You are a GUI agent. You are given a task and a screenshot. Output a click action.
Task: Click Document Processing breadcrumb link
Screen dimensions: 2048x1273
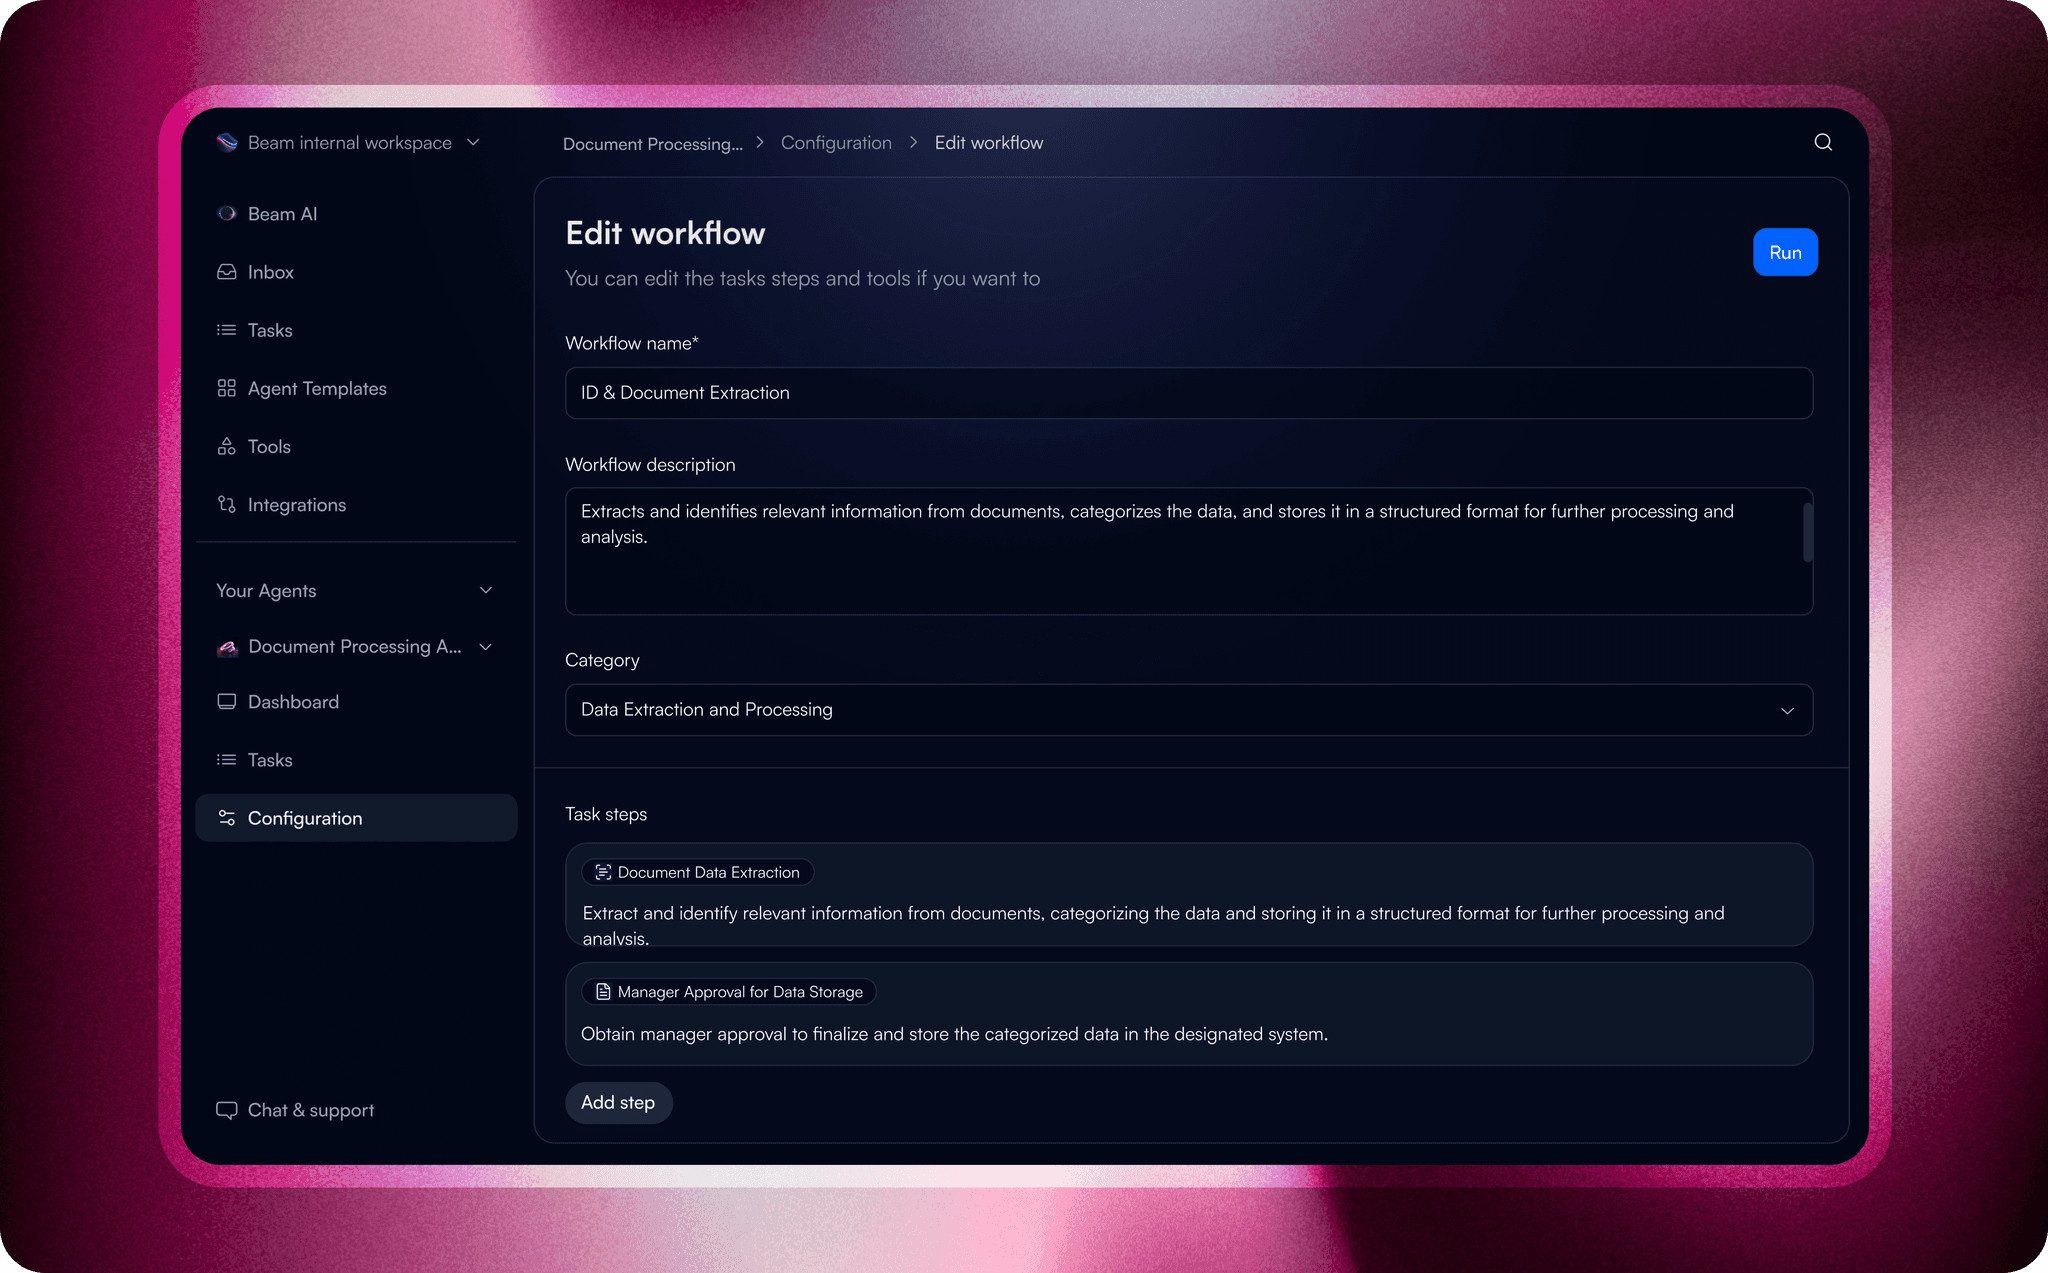pos(652,143)
